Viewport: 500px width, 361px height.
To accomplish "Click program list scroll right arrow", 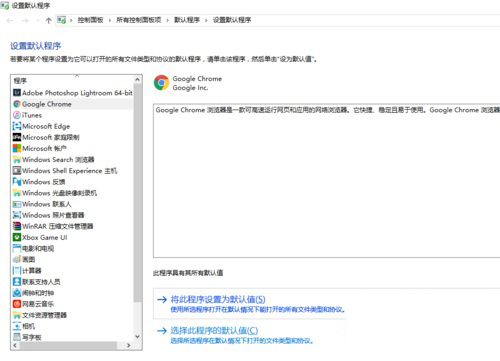I will pos(129,345).
